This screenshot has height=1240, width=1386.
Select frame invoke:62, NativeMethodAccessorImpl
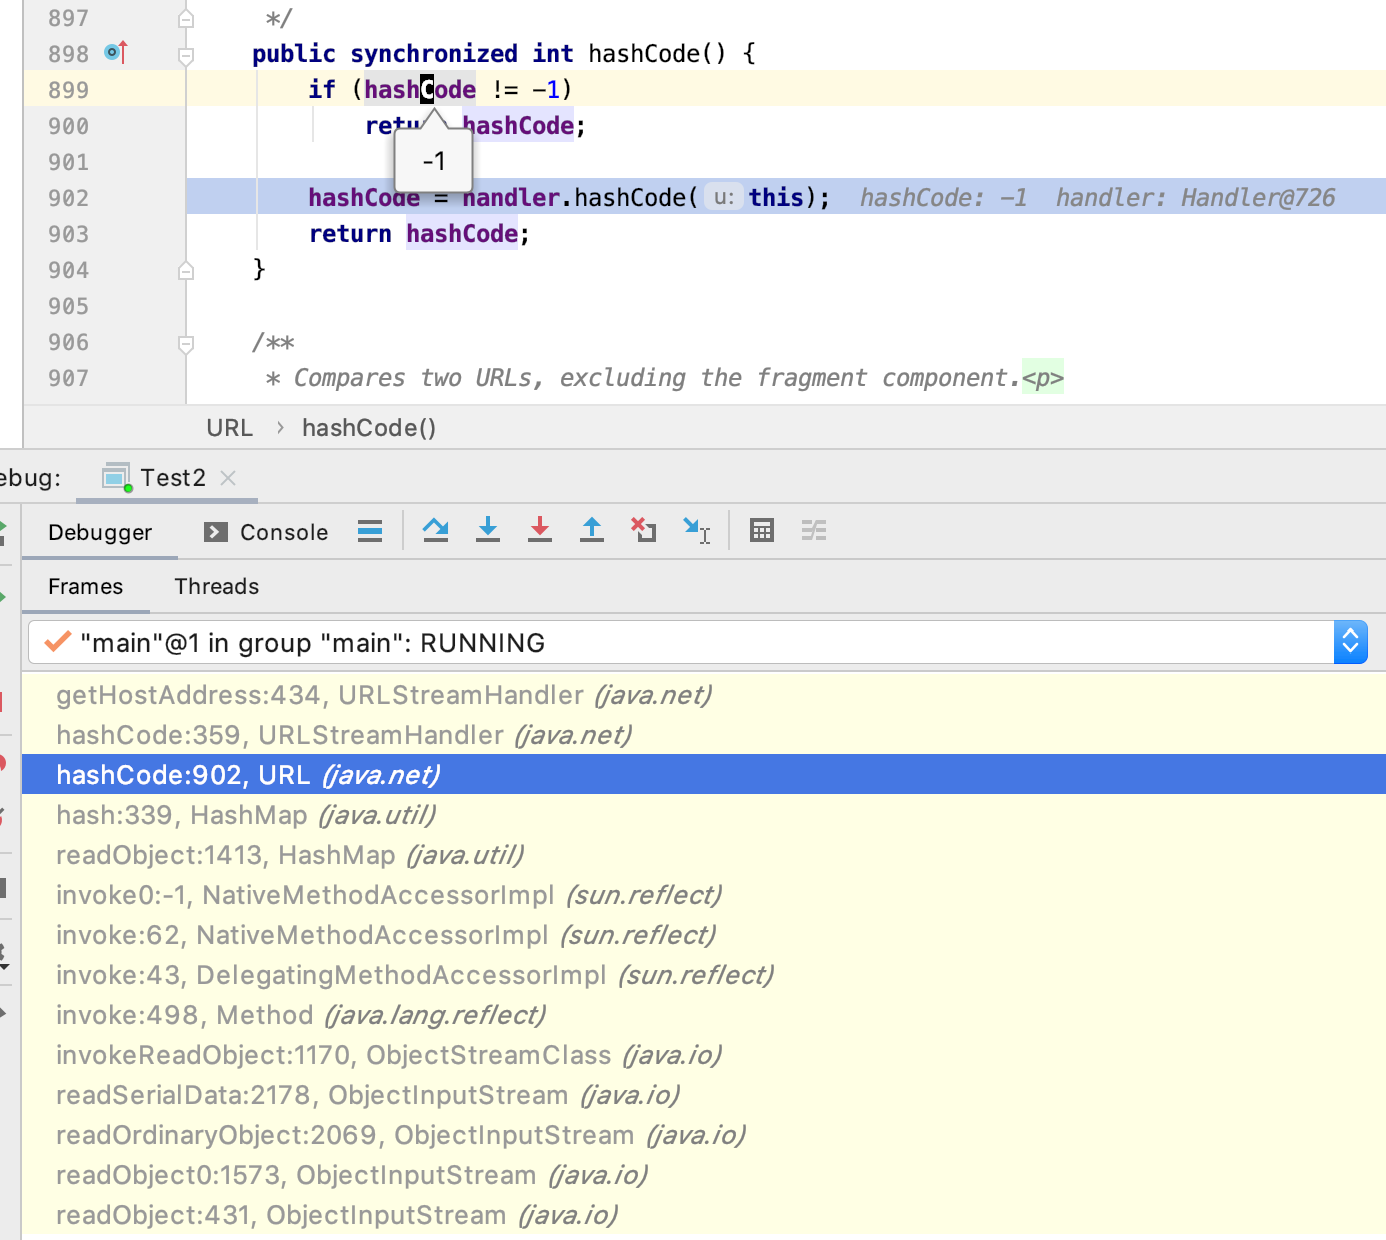pos(704,935)
